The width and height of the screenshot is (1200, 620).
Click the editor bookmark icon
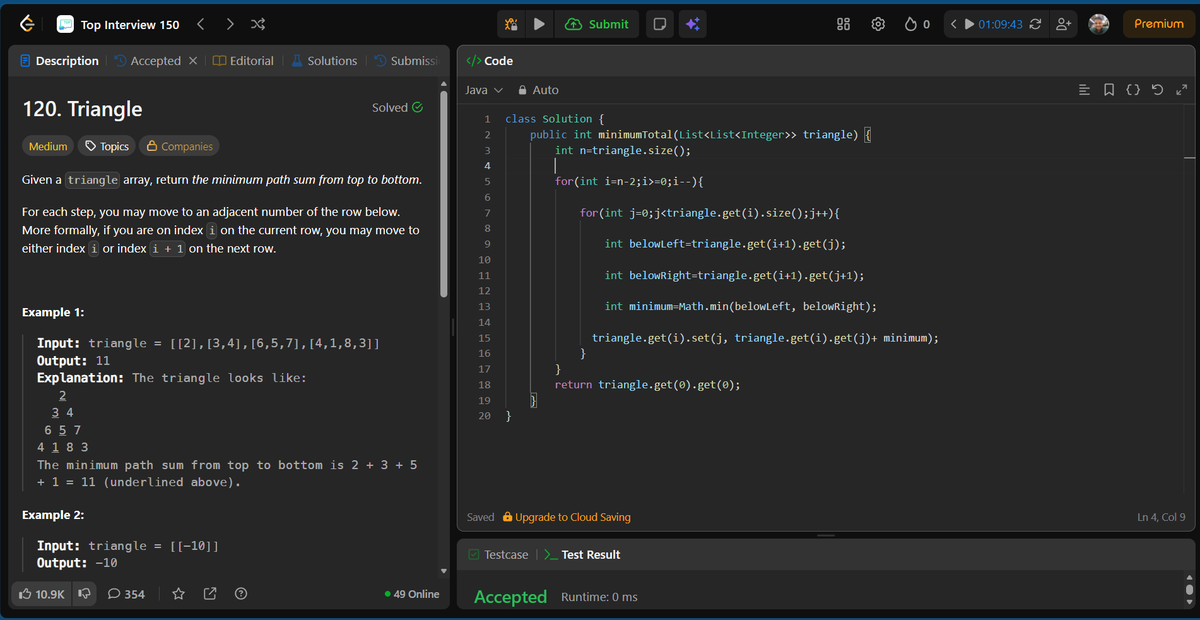coord(1109,90)
